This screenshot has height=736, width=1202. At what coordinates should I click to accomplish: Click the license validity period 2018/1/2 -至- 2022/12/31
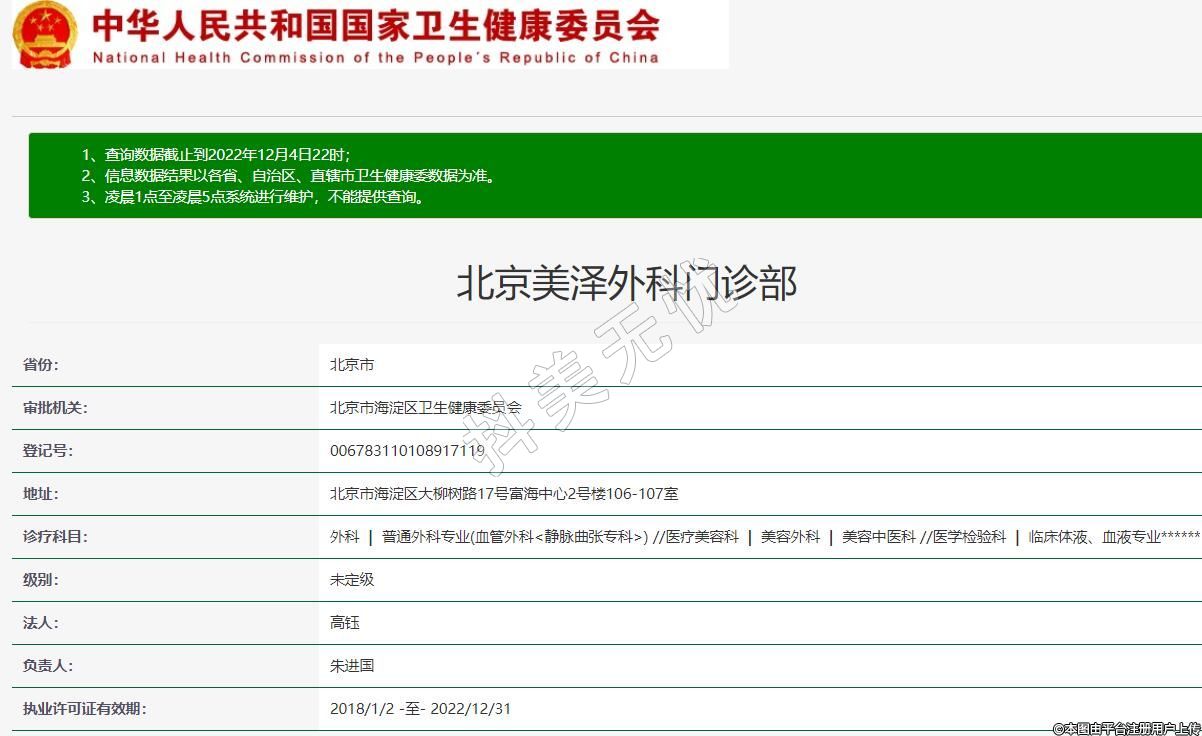[x=420, y=709]
